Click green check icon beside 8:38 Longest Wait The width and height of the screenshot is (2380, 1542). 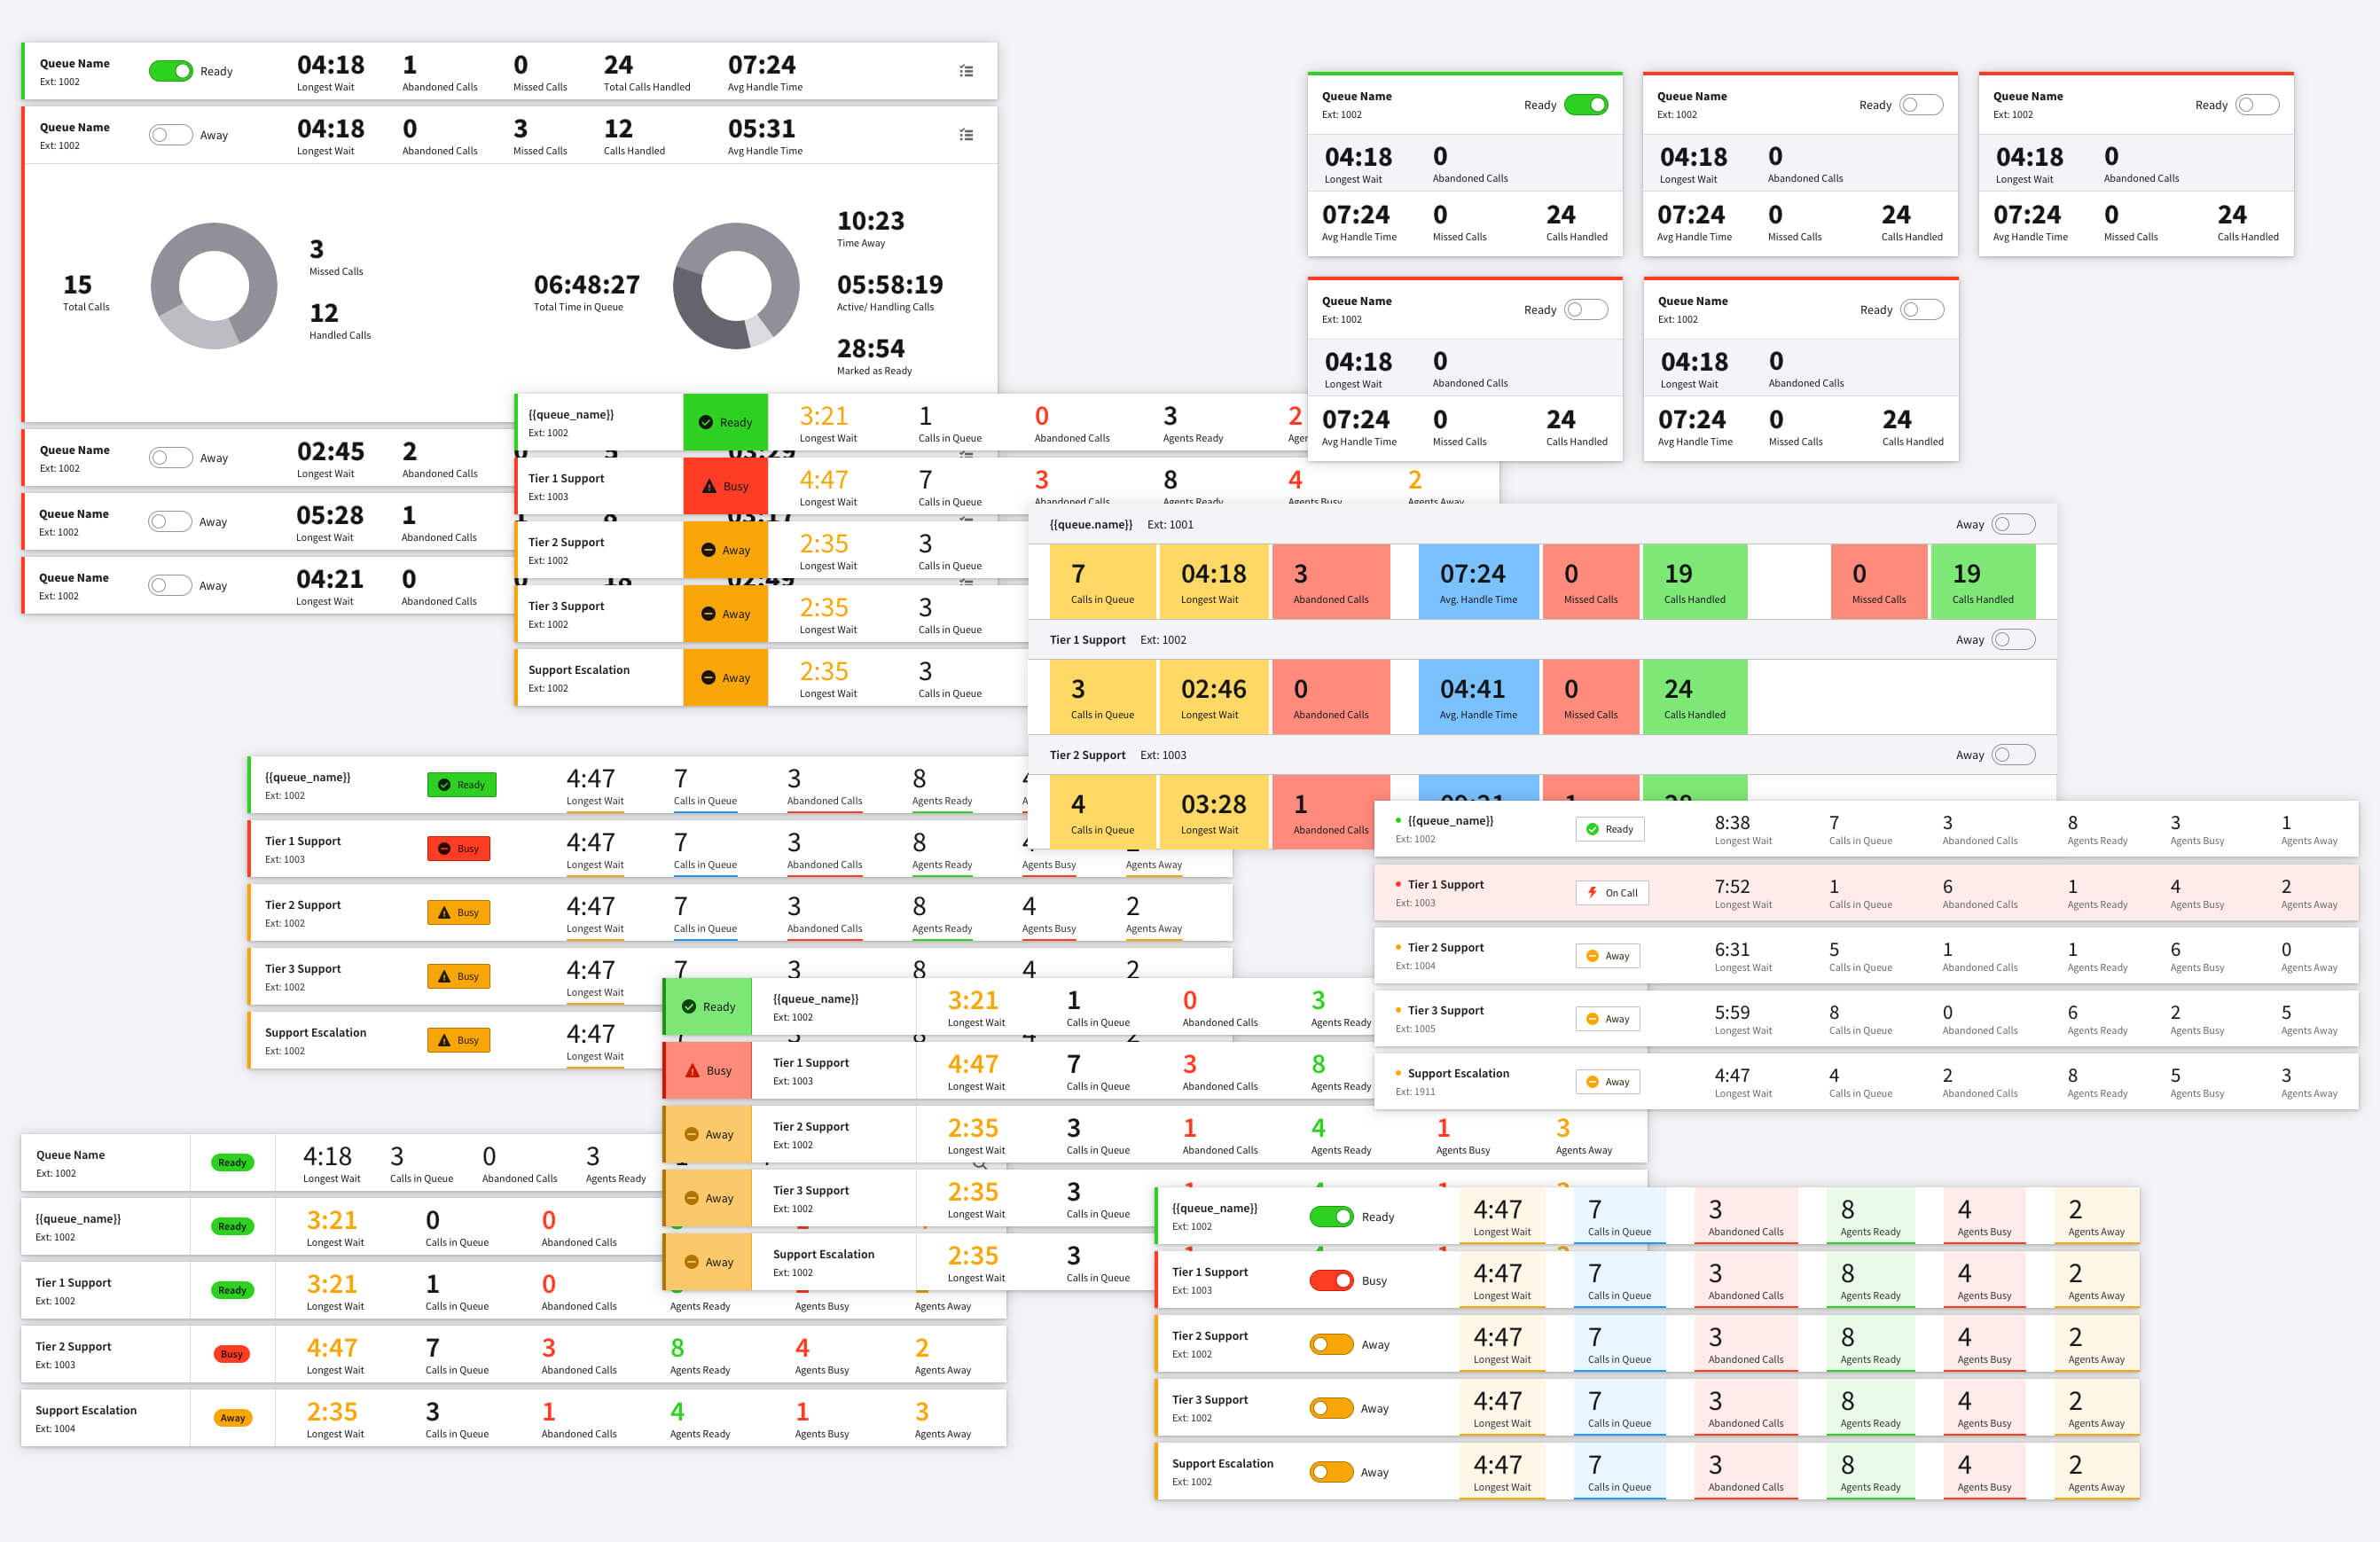1592,829
